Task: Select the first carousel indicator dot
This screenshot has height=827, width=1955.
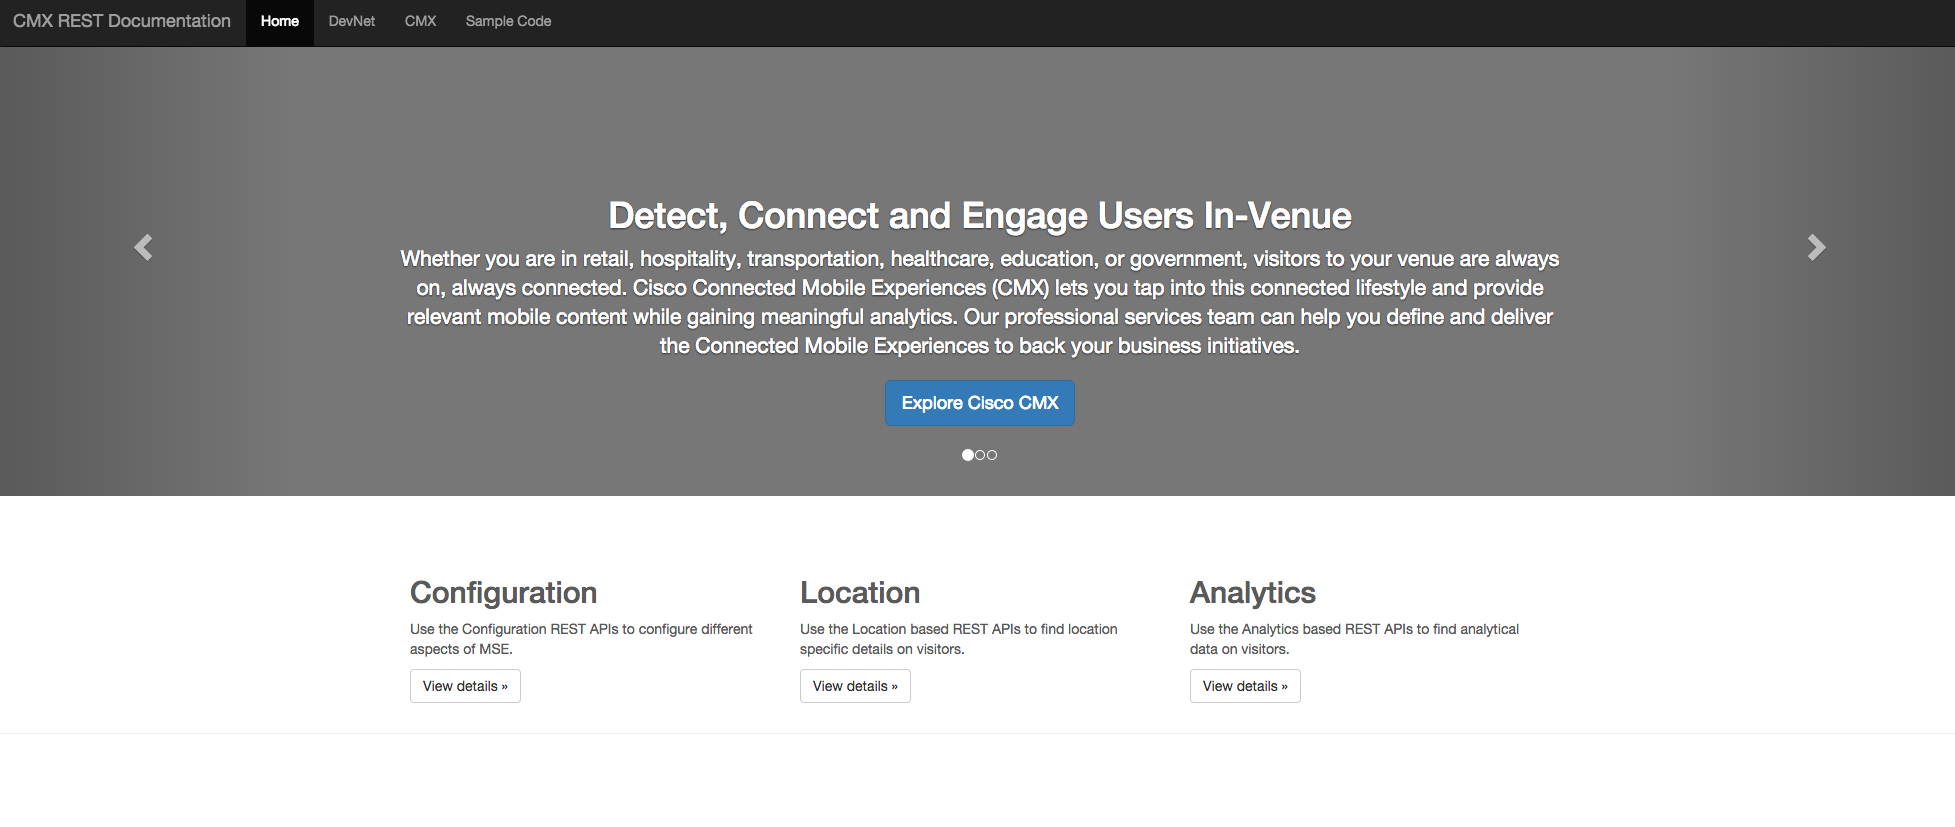Action: point(967,455)
